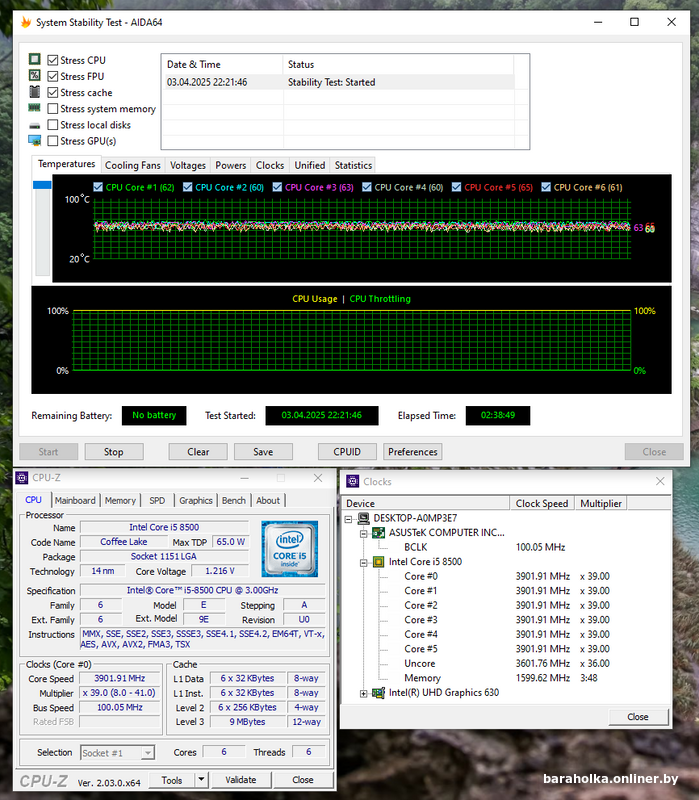The width and height of the screenshot is (699, 800).
Task: Collapse the ASUSTeK COMPUTER INC node
Action: [x=364, y=534]
